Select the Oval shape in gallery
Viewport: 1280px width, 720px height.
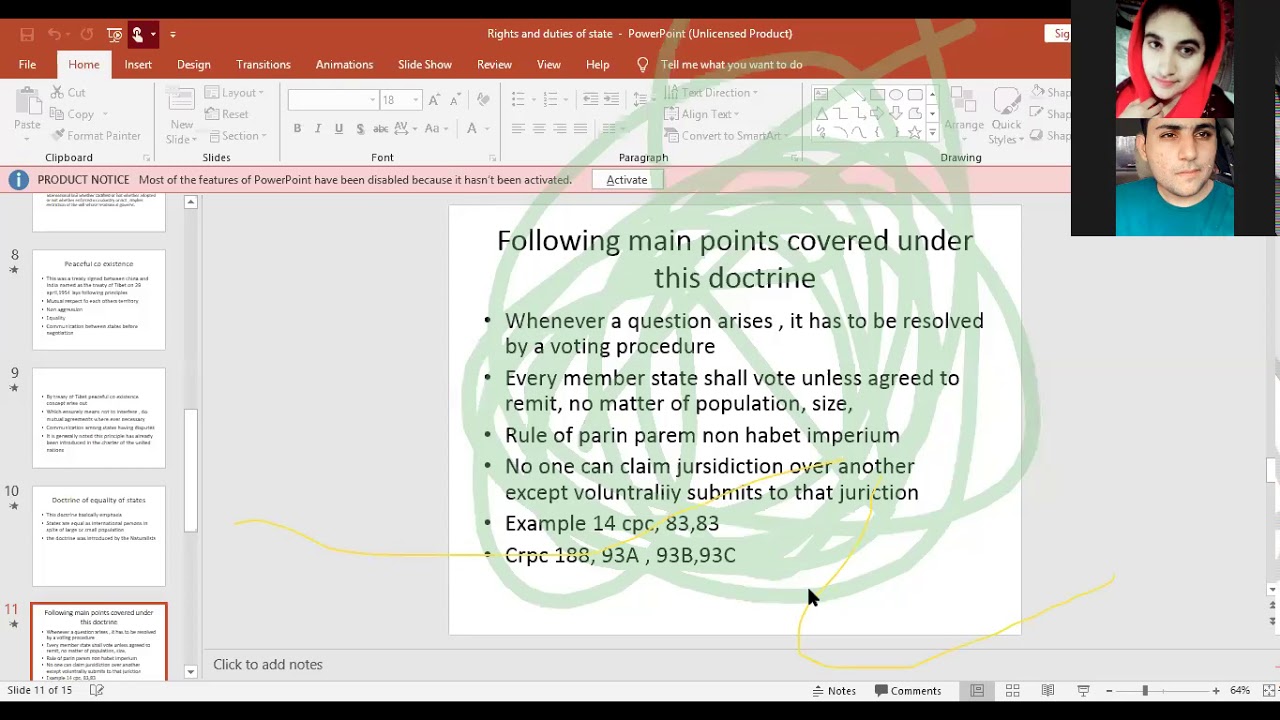click(896, 95)
